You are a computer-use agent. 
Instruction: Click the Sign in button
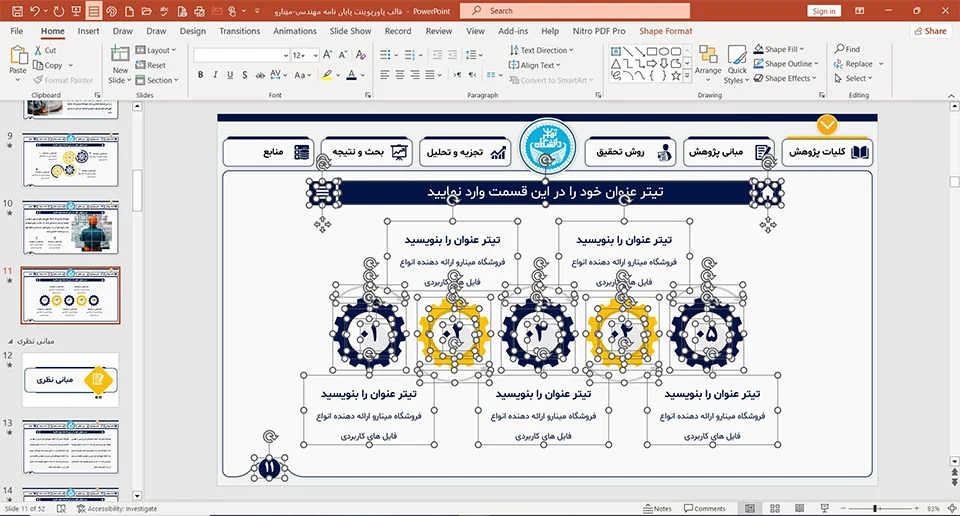(x=824, y=11)
